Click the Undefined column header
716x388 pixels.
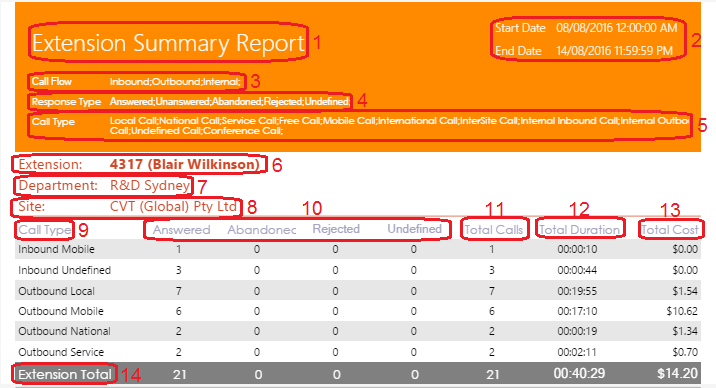[415, 229]
